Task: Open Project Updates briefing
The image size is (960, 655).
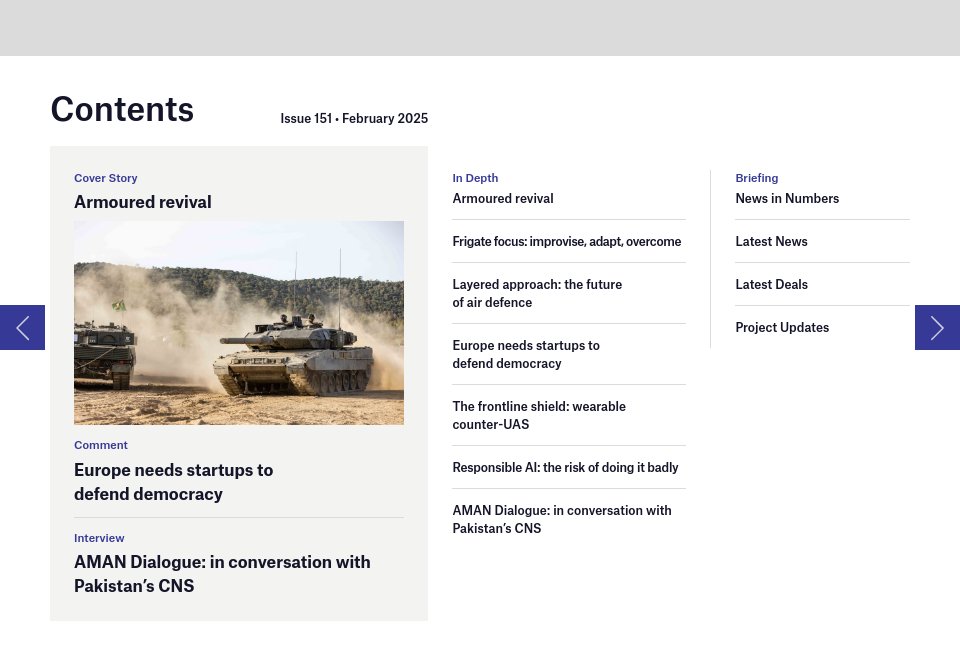Action: point(782,327)
